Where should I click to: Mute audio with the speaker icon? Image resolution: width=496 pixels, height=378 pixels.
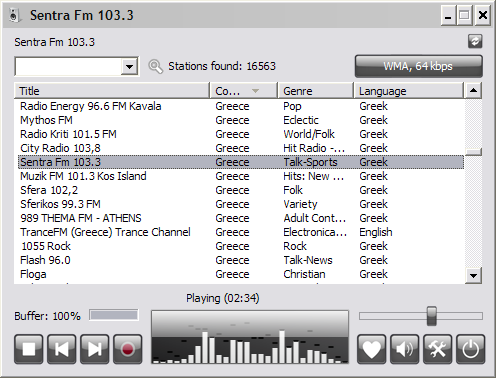click(x=404, y=349)
